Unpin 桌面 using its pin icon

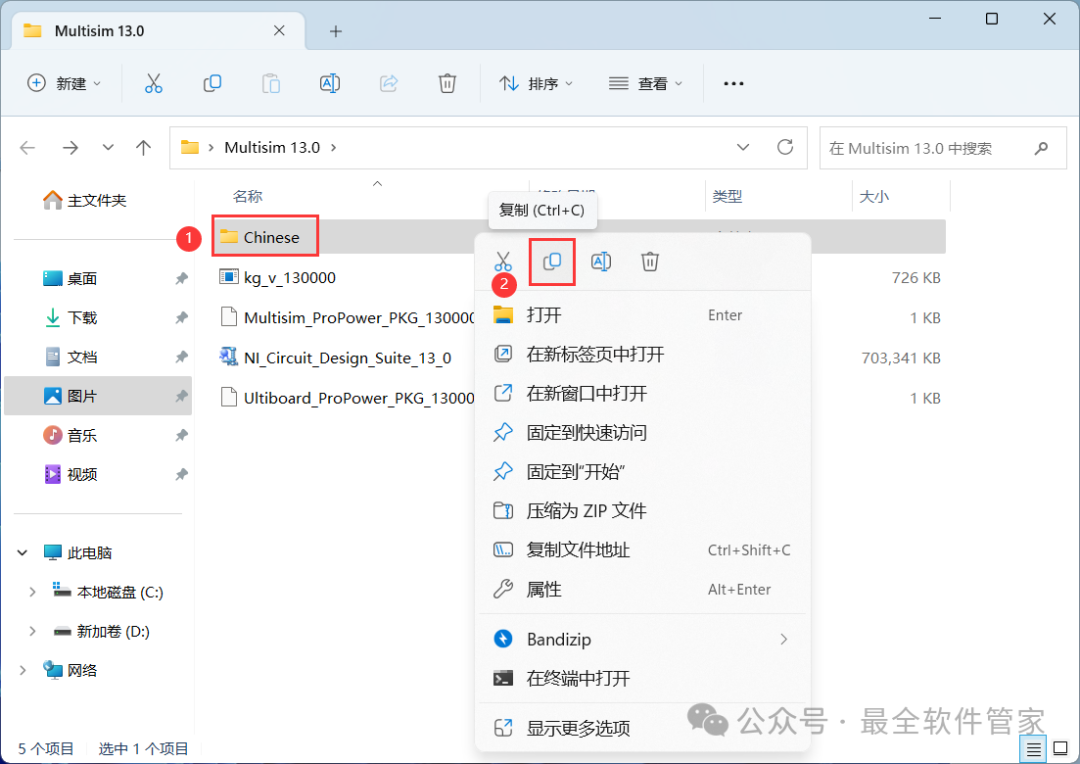click(x=181, y=278)
